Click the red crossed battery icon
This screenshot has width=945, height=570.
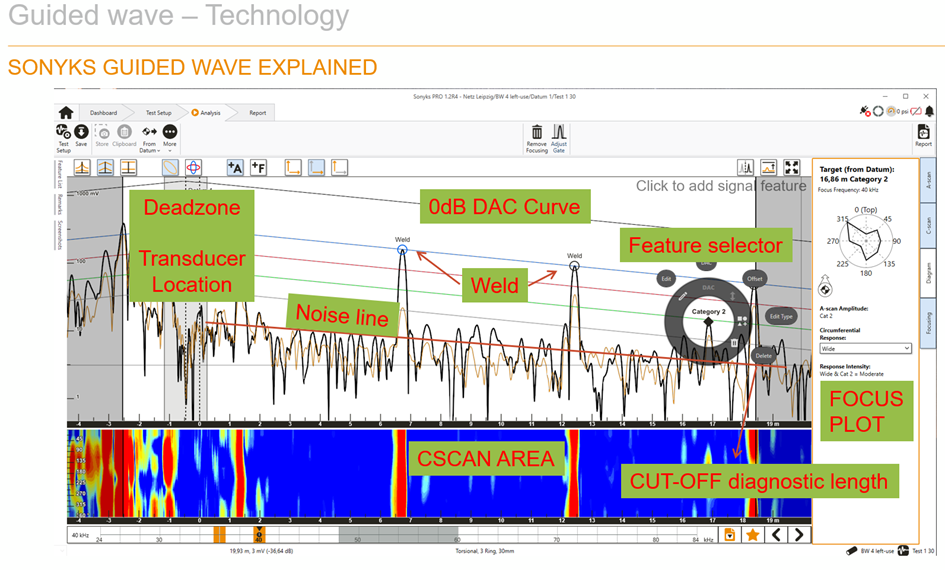[916, 111]
